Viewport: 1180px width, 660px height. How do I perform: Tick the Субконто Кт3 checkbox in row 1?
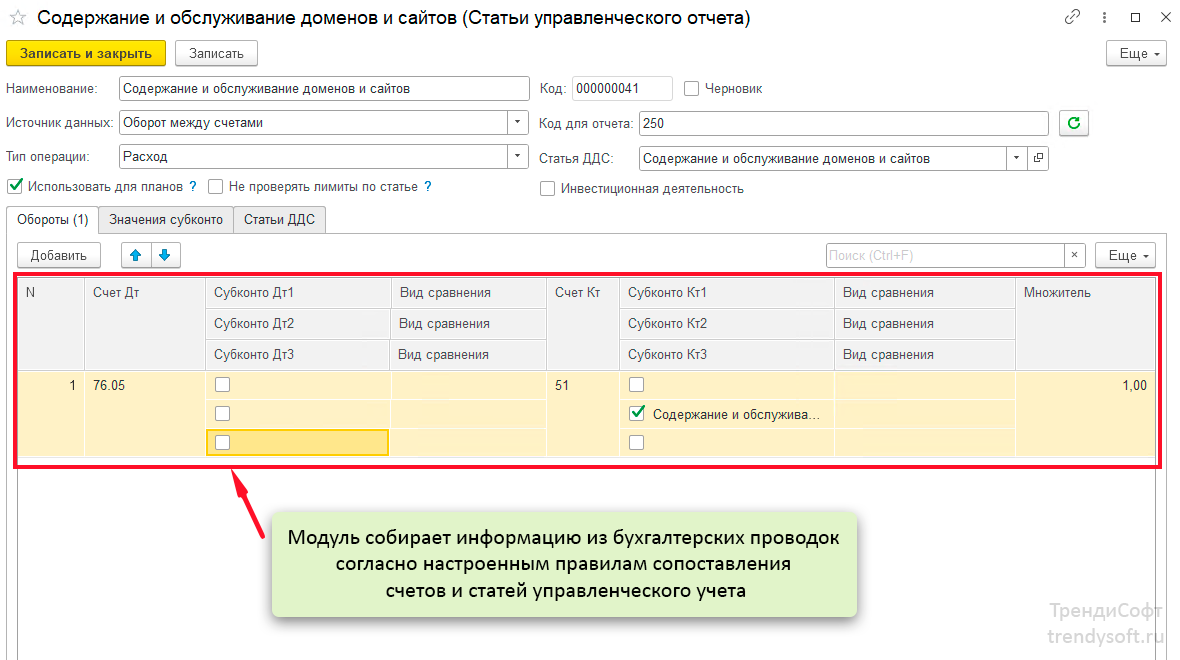tap(637, 443)
